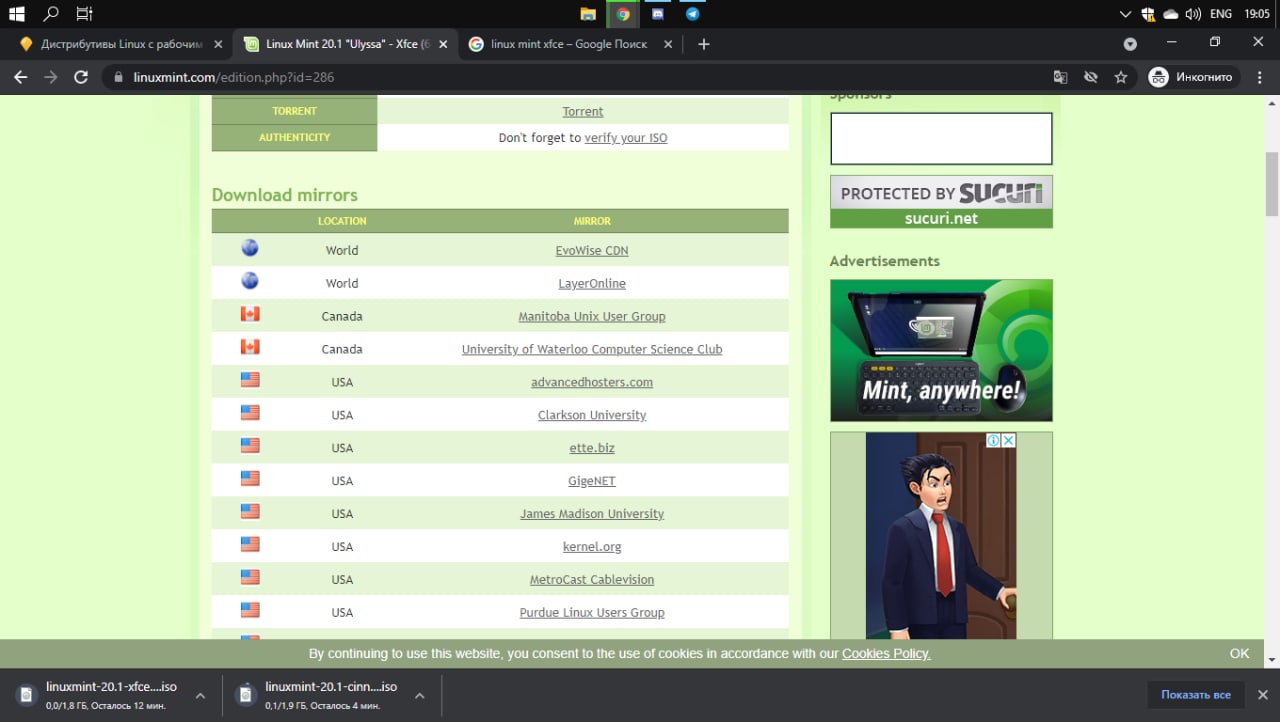The height and width of the screenshot is (722, 1280).
Task: Download from LayerOnline mirror
Action: pos(592,283)
